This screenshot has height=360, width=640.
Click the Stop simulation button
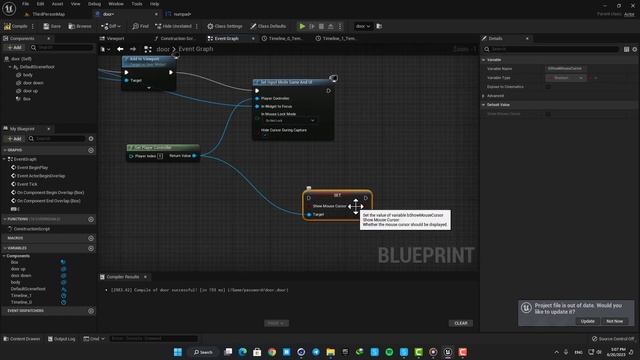point(321,26)
